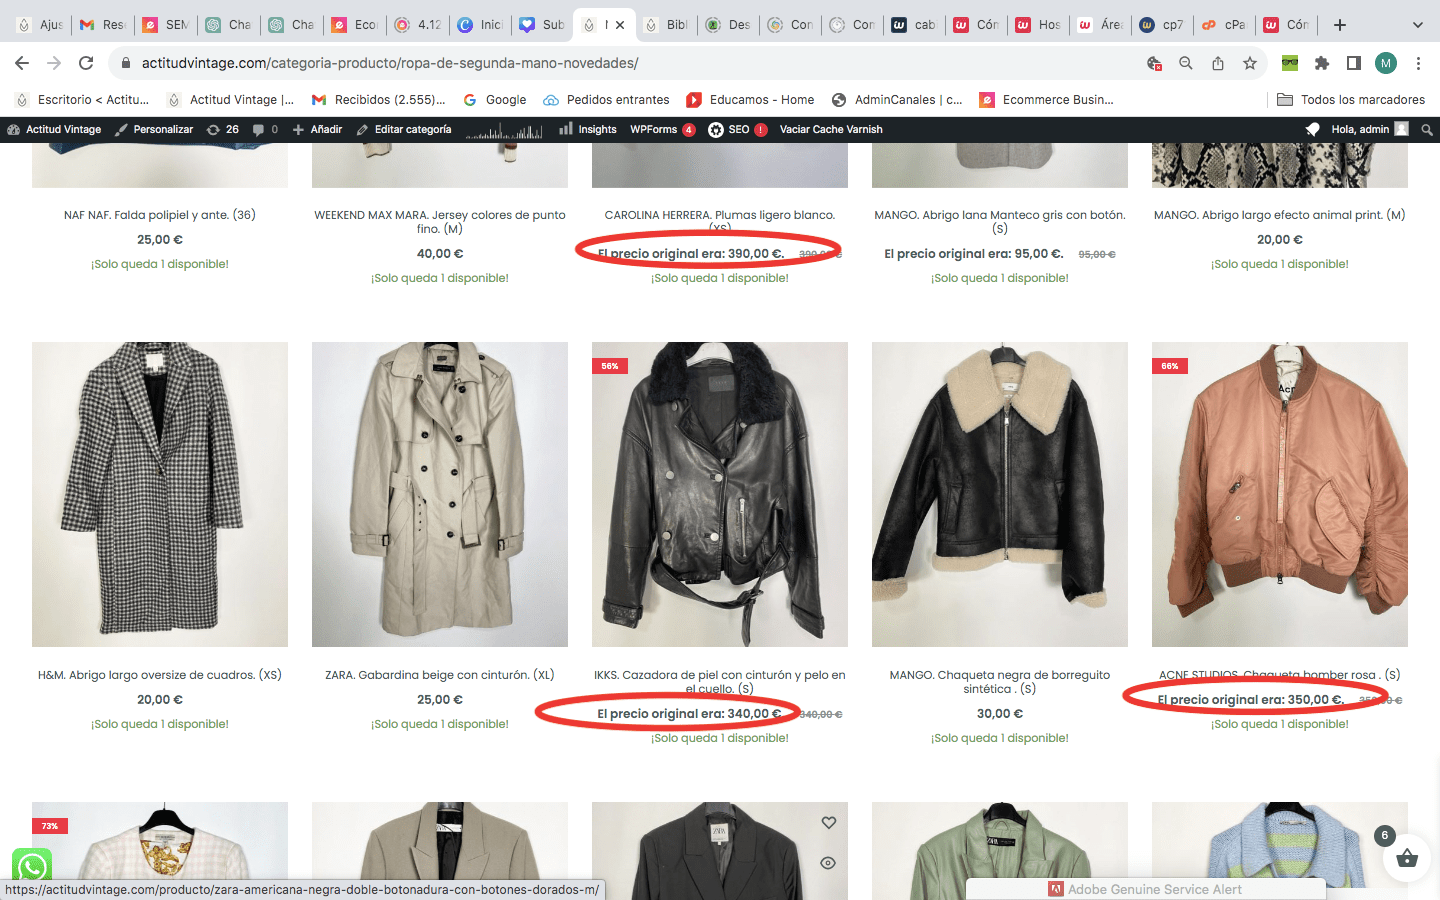Open WPForms admin menu
Image resolution: width=1440 pixels, height=900 pixels.
[662, 129]
